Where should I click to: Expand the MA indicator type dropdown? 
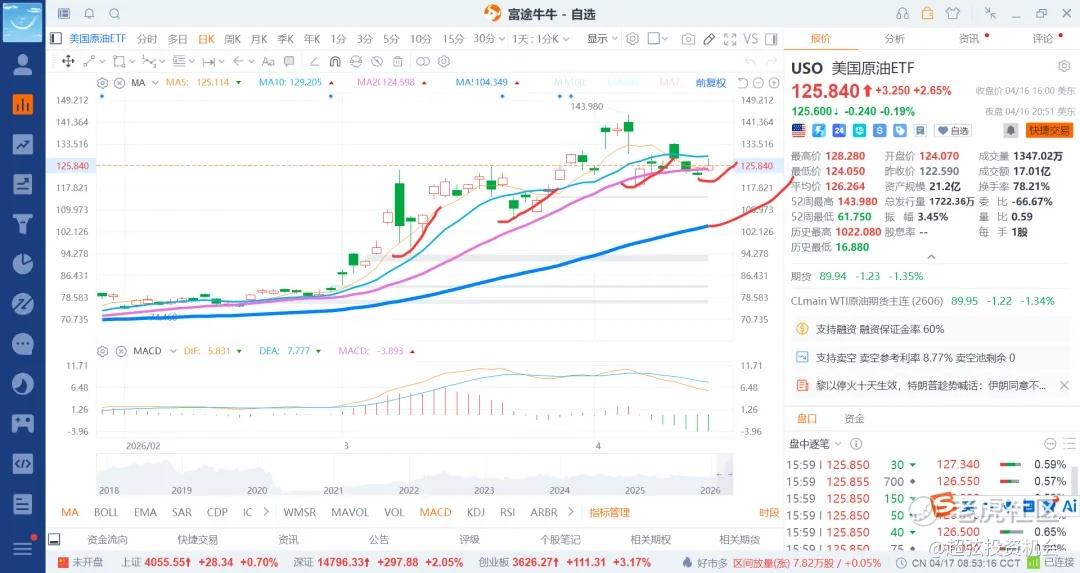156,83
